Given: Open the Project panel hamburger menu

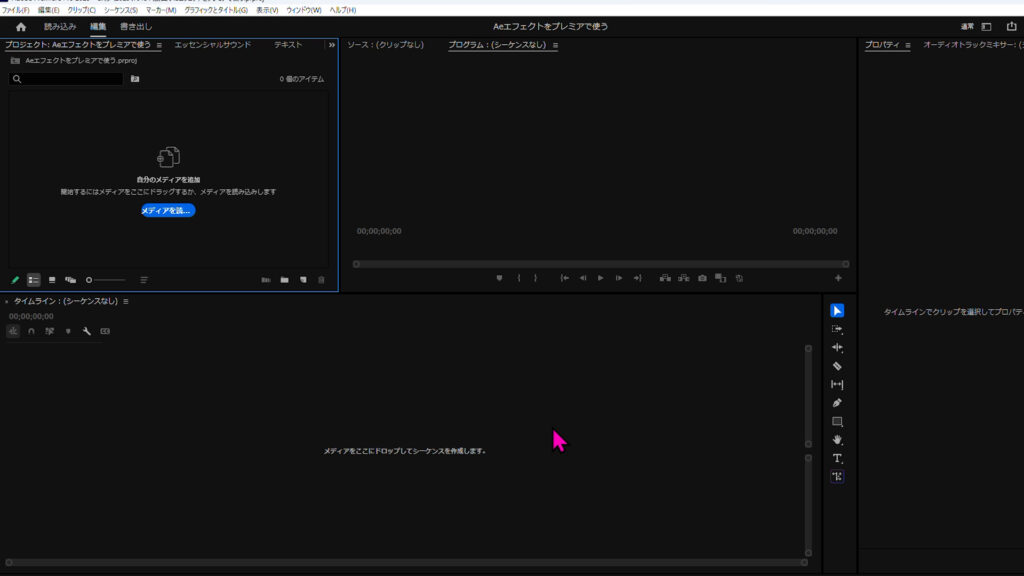Looking at the screenshot, I should click(159, 45).
